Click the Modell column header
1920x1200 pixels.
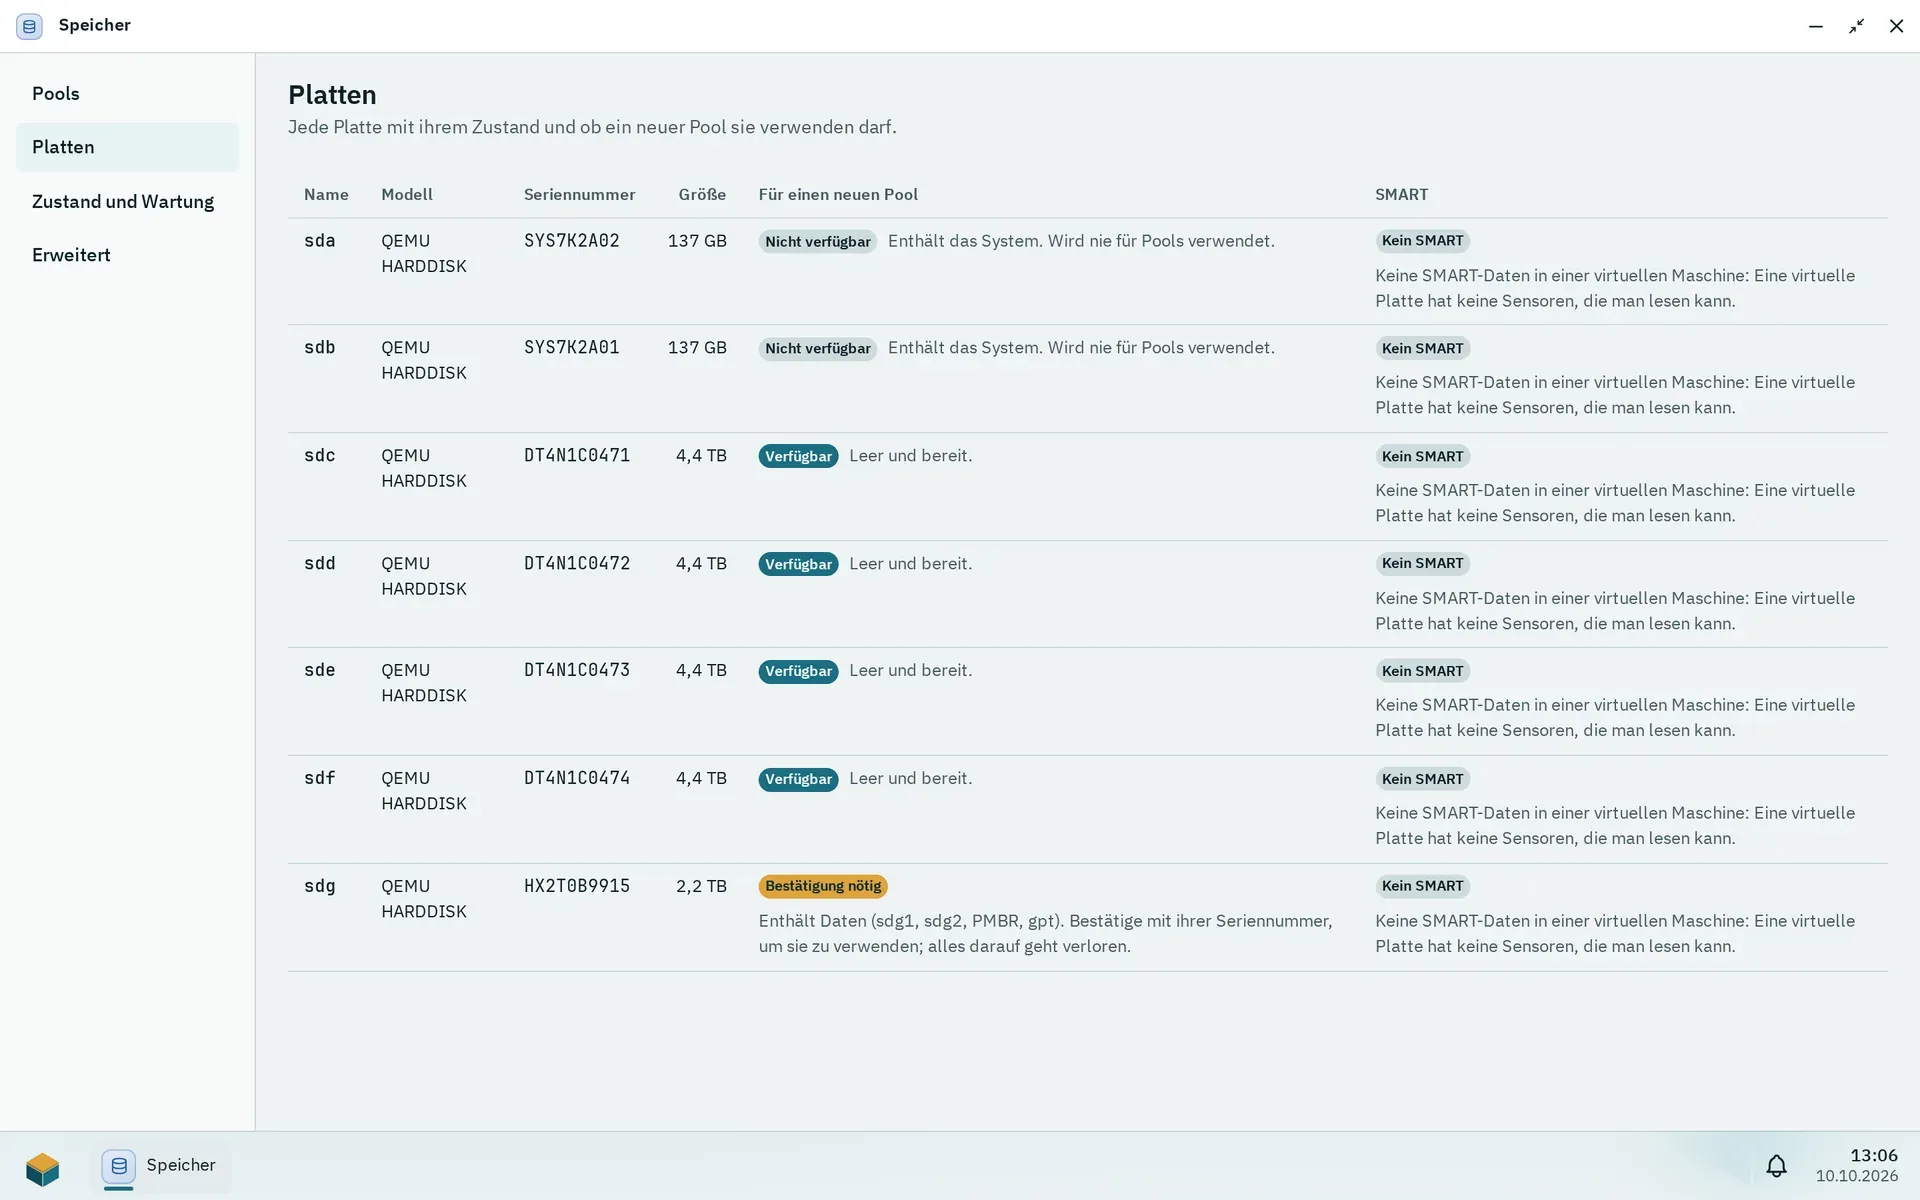point(407,195)
